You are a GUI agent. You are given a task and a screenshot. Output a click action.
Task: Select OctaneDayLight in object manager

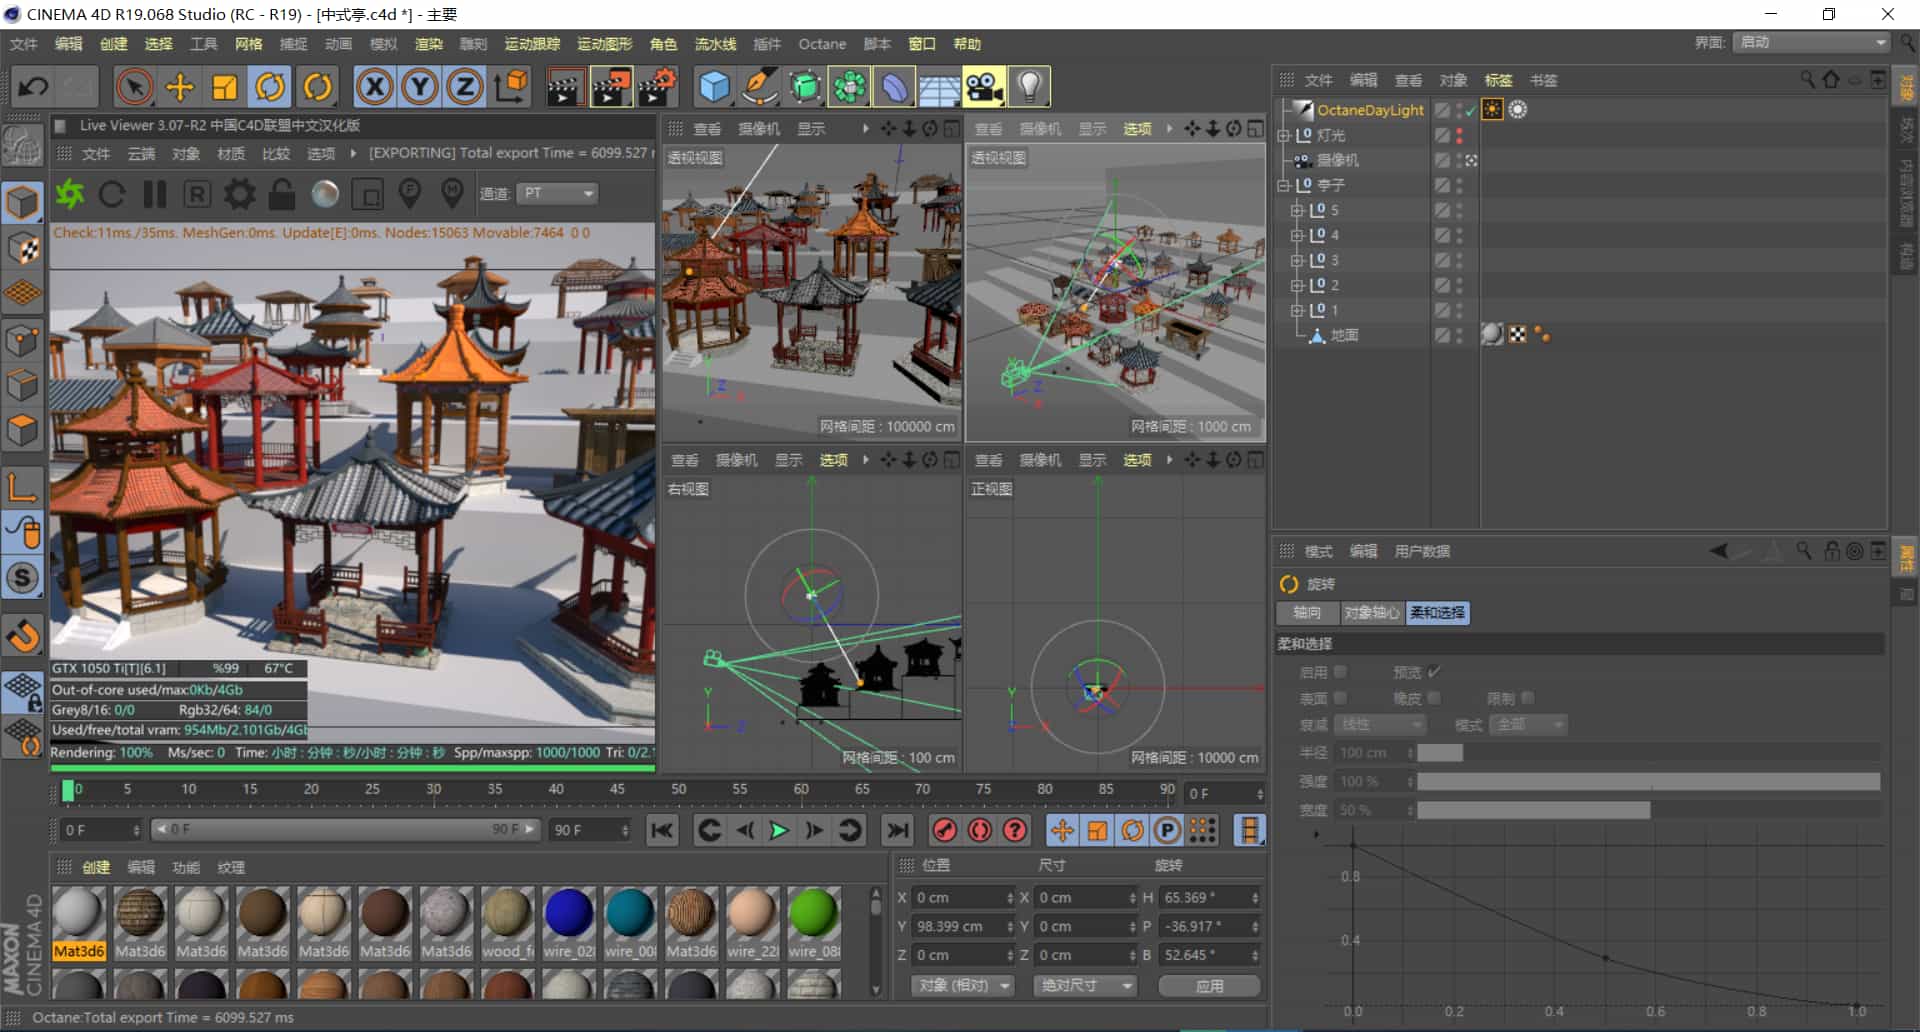coord(1370,110)
